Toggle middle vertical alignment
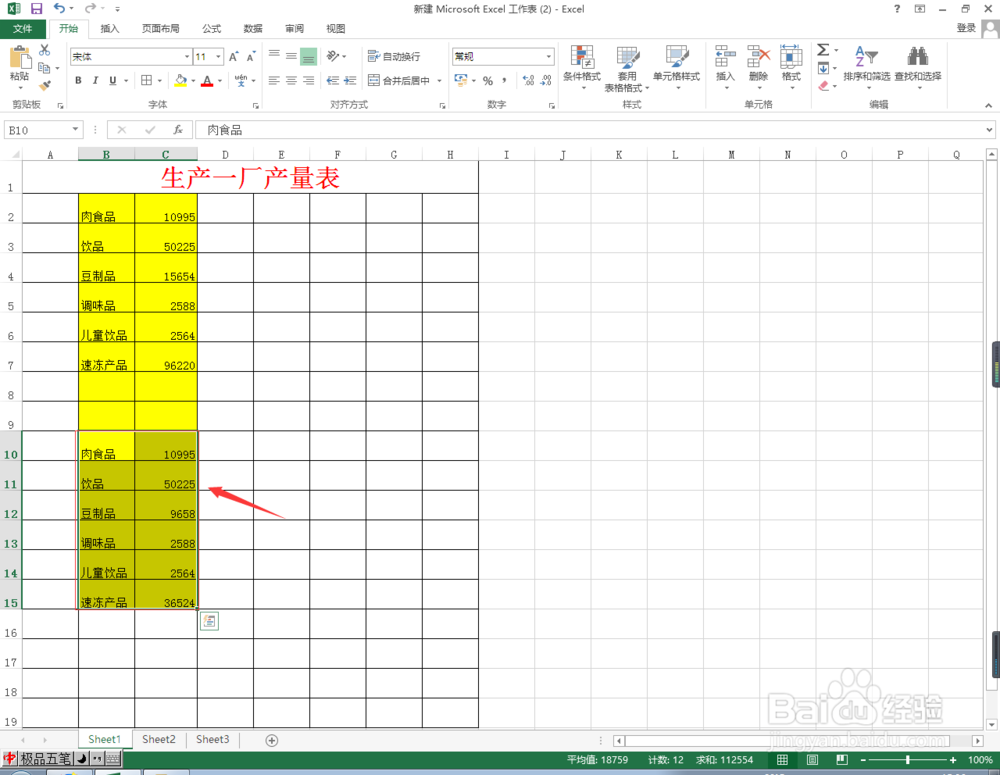Screen dimensions: 1000x775 point(291,56)
